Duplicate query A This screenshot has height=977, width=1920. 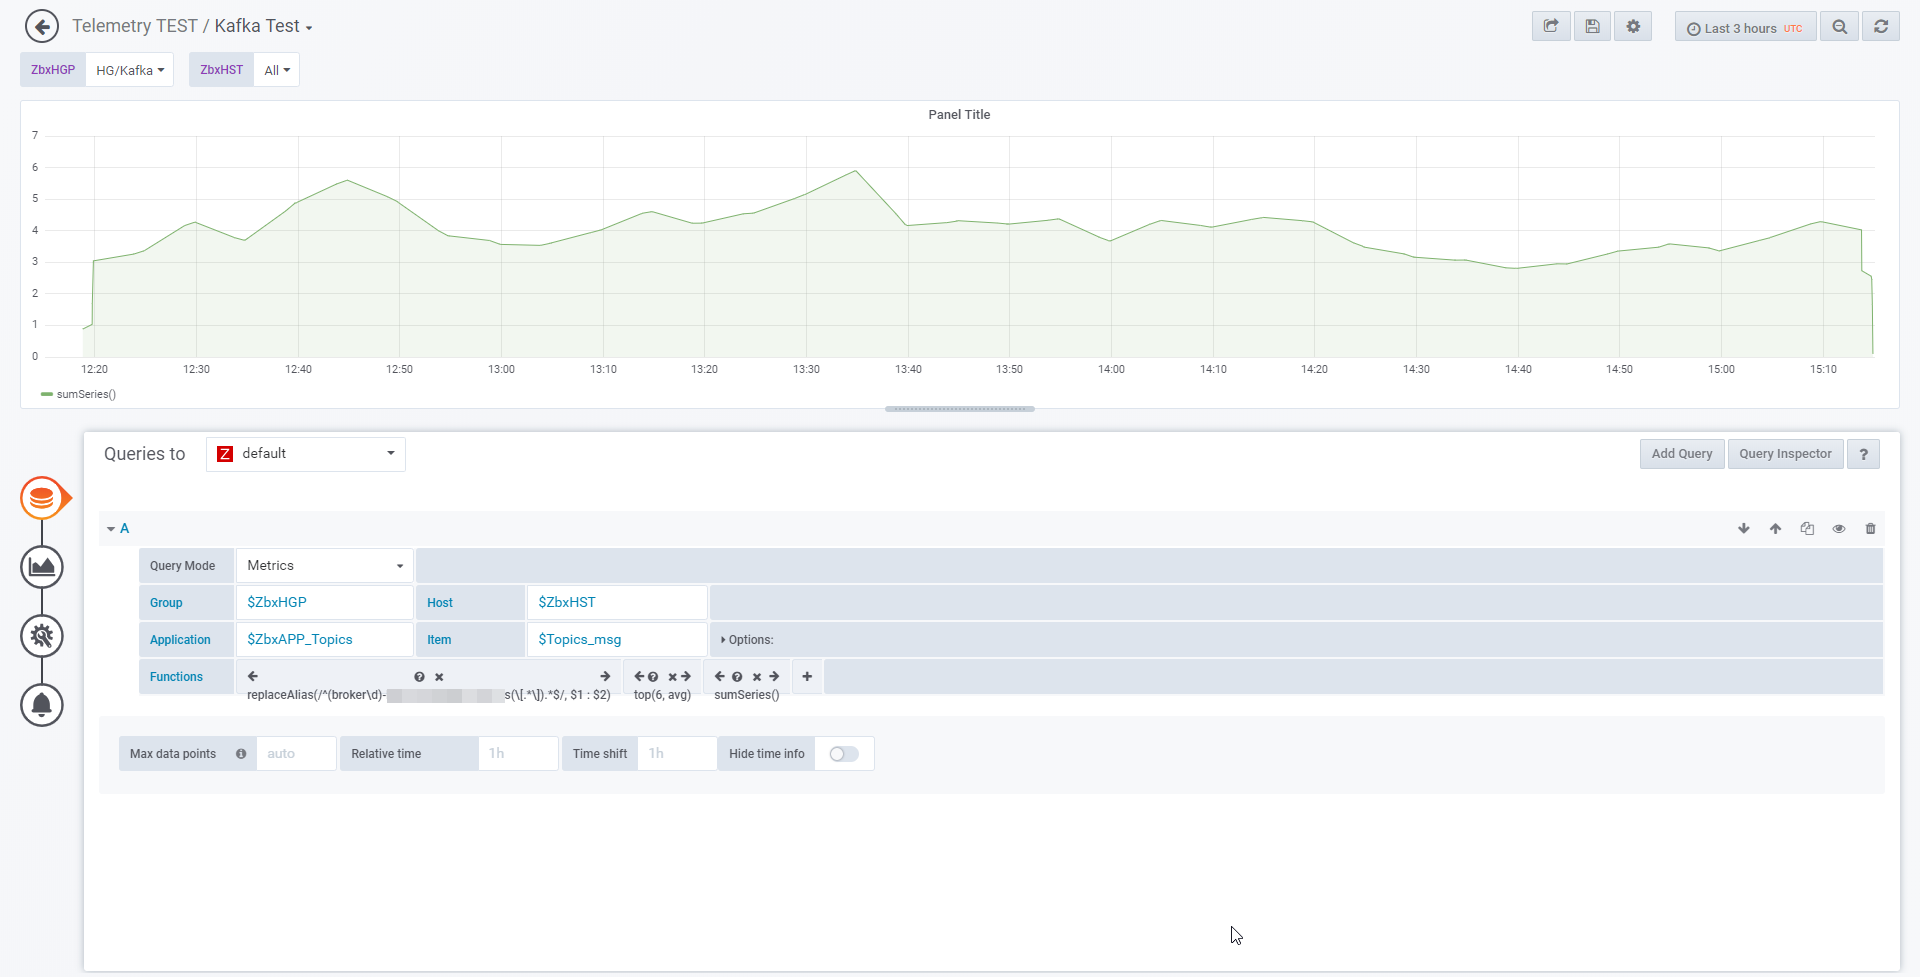point(1807,528)
